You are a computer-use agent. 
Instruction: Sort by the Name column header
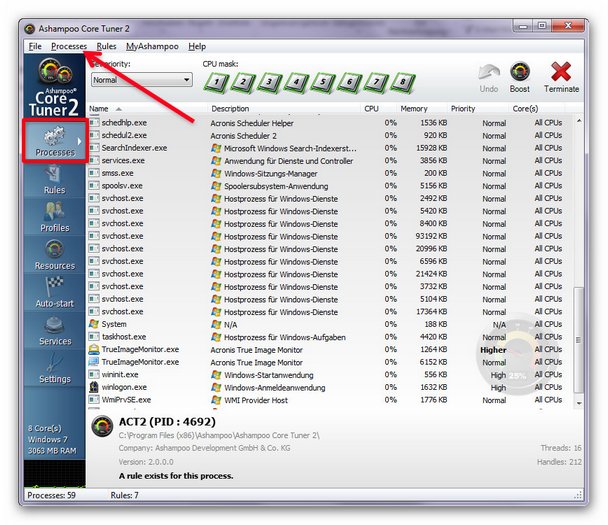click(x=147, y=109)
